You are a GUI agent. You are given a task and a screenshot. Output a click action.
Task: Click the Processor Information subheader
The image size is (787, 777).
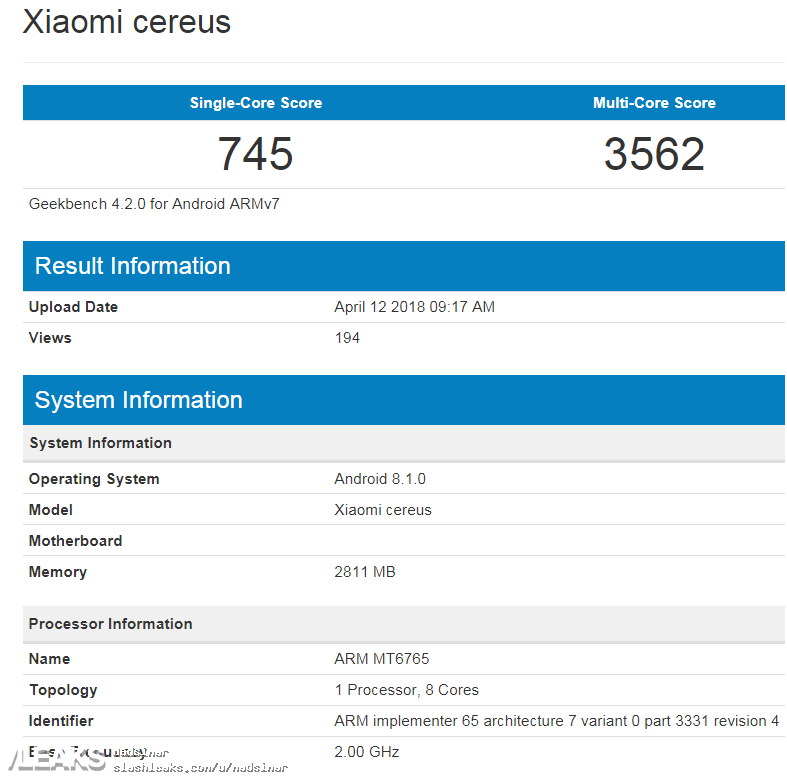coord(404,624)
